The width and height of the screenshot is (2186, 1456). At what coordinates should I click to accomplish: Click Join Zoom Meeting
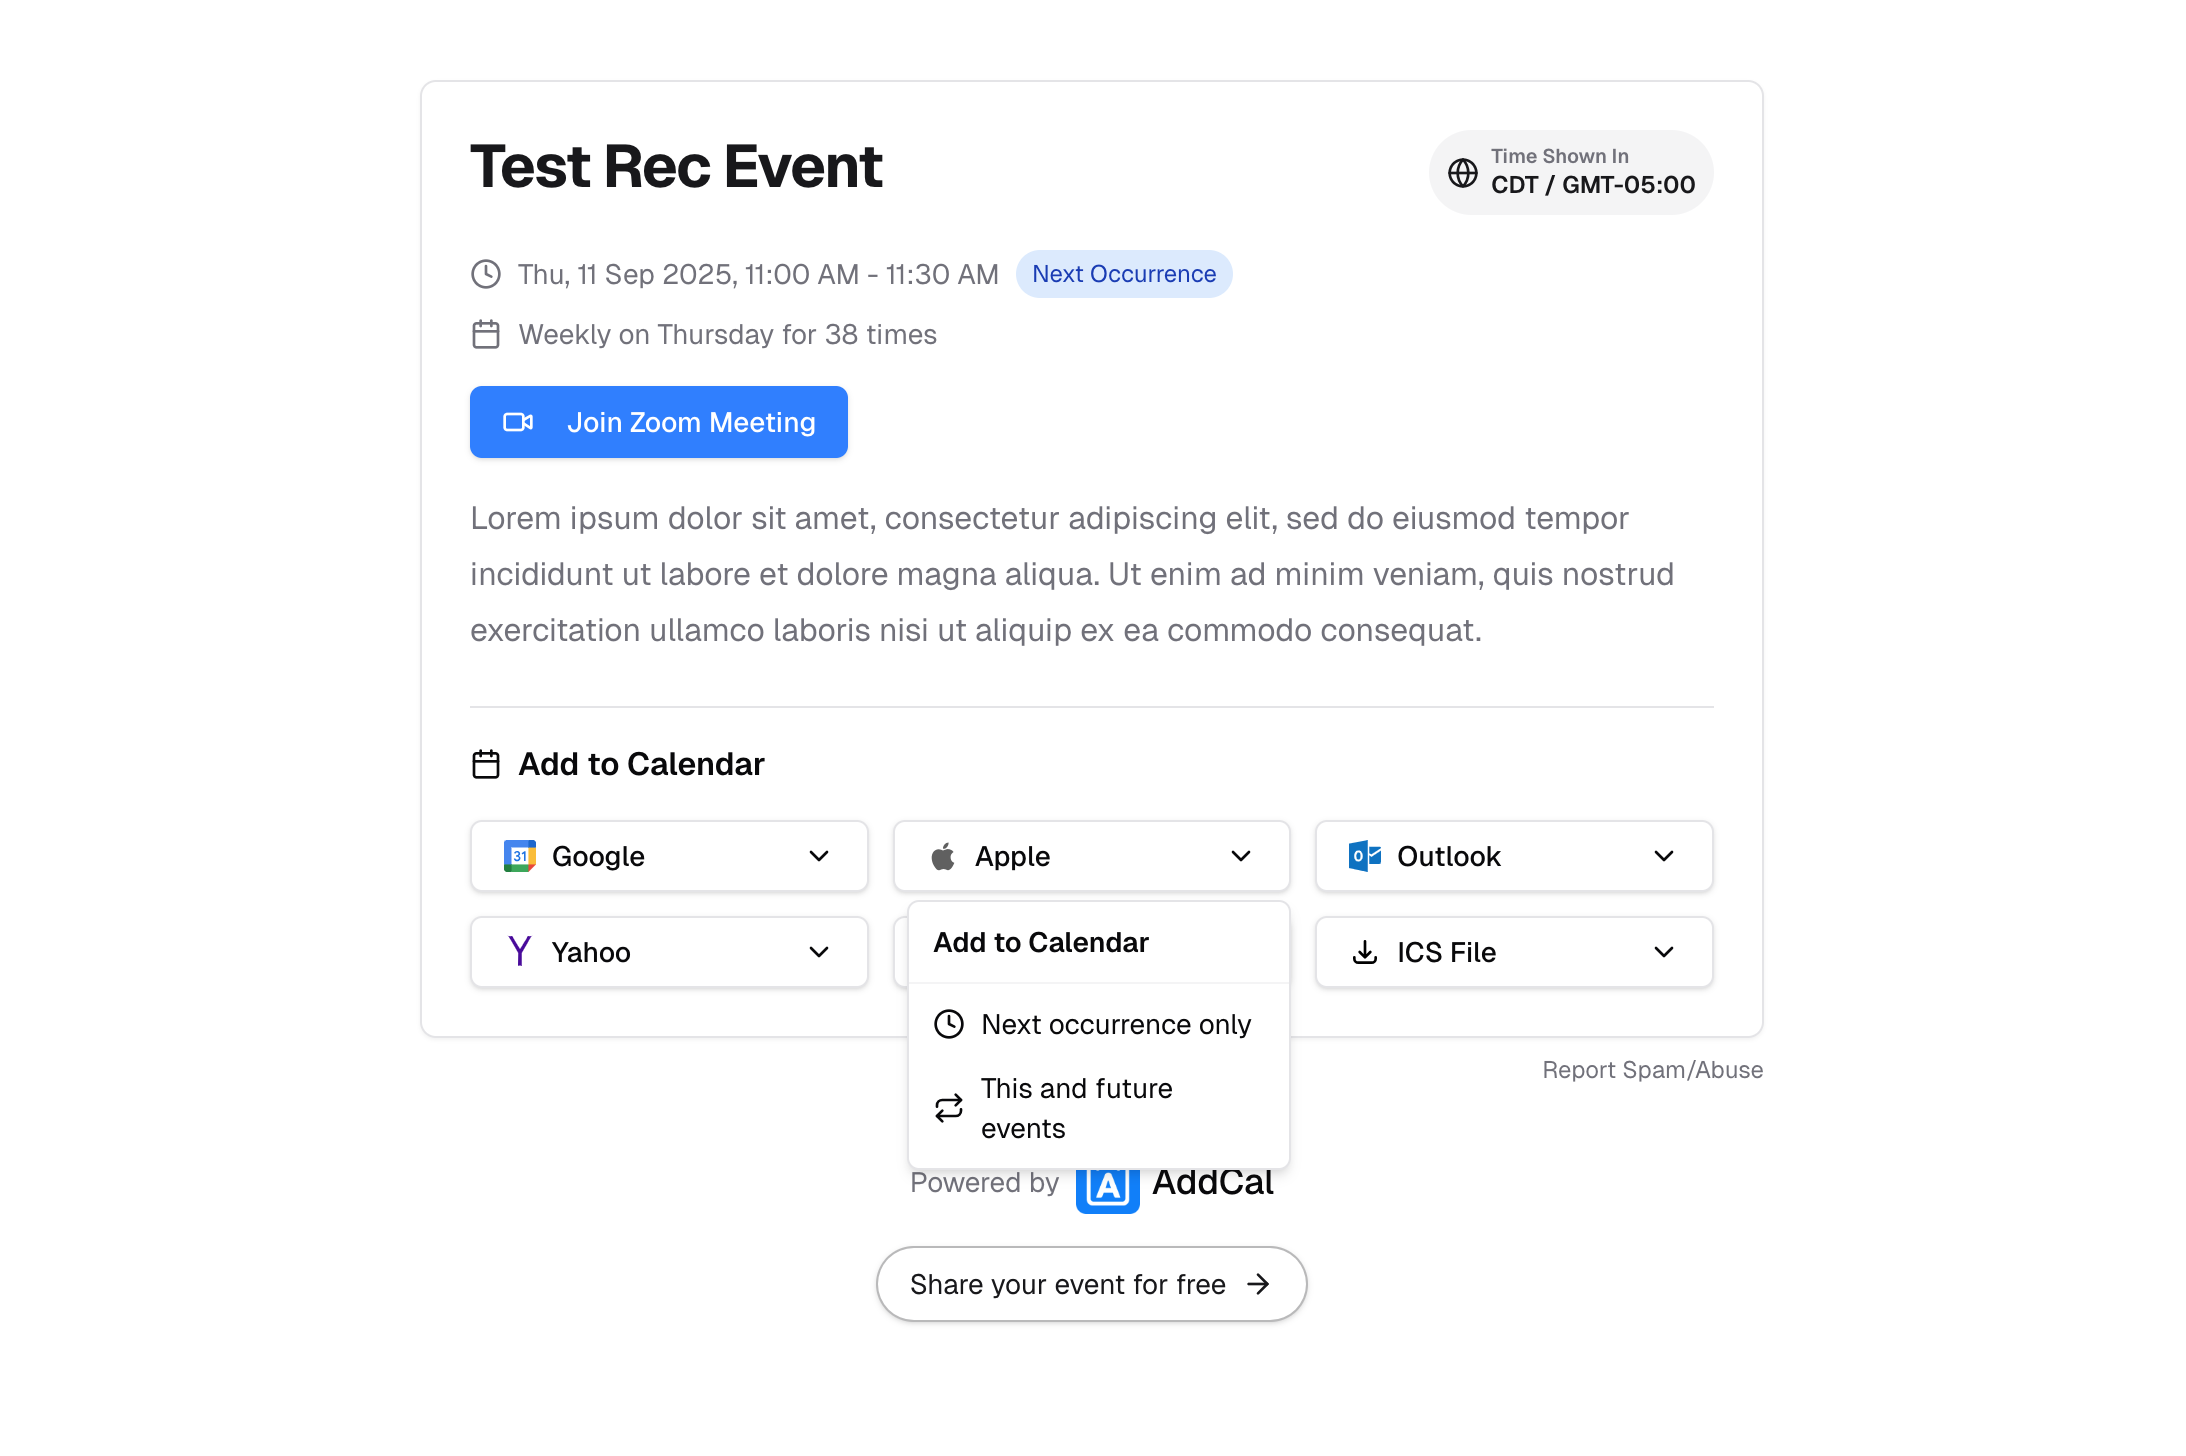point(659,422)
